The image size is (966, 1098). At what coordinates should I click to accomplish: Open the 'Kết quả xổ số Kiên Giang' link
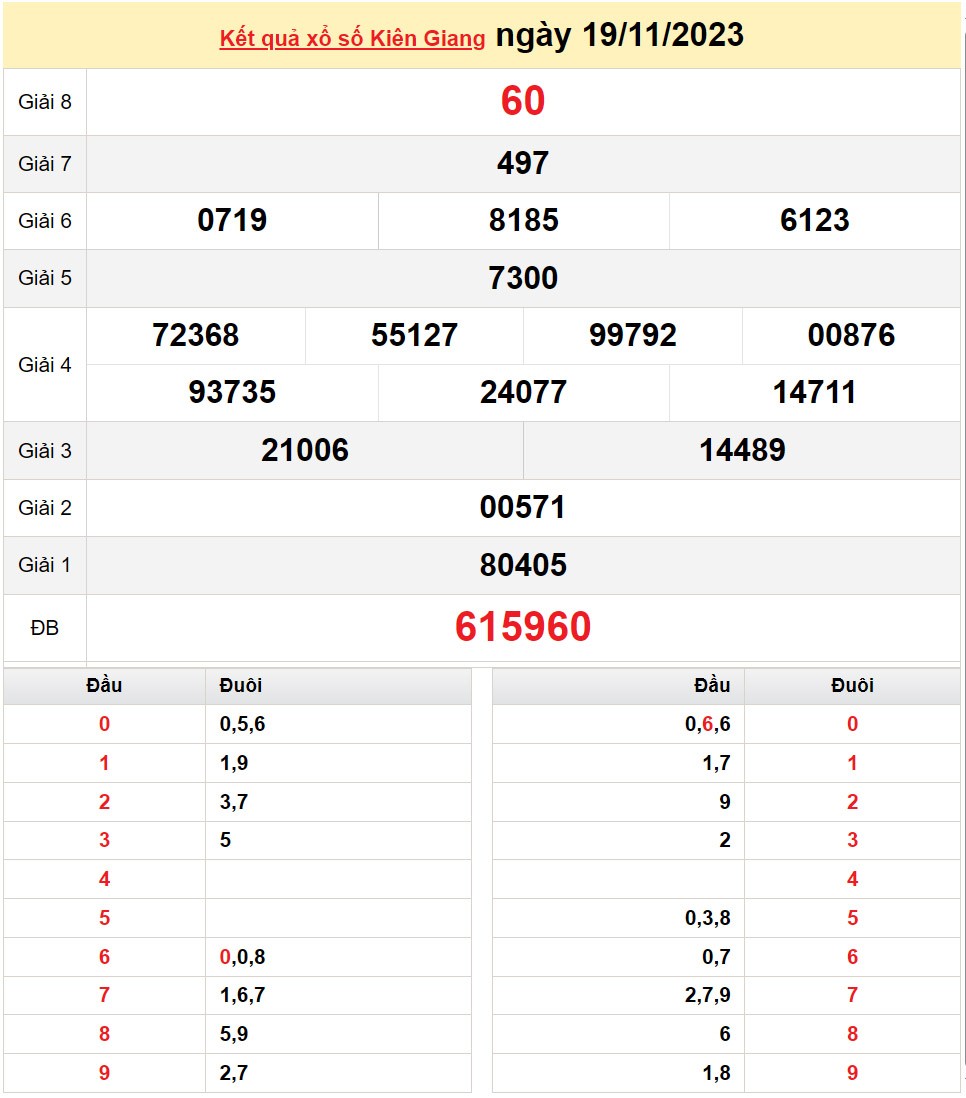coord(352,39)
